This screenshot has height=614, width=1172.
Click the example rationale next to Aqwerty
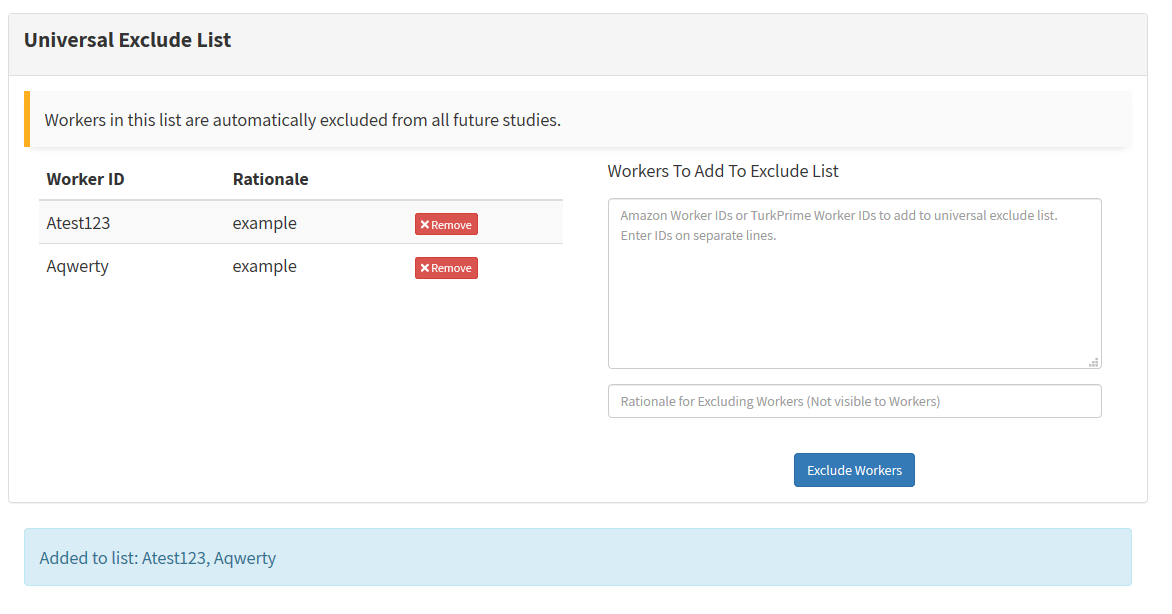264,267
